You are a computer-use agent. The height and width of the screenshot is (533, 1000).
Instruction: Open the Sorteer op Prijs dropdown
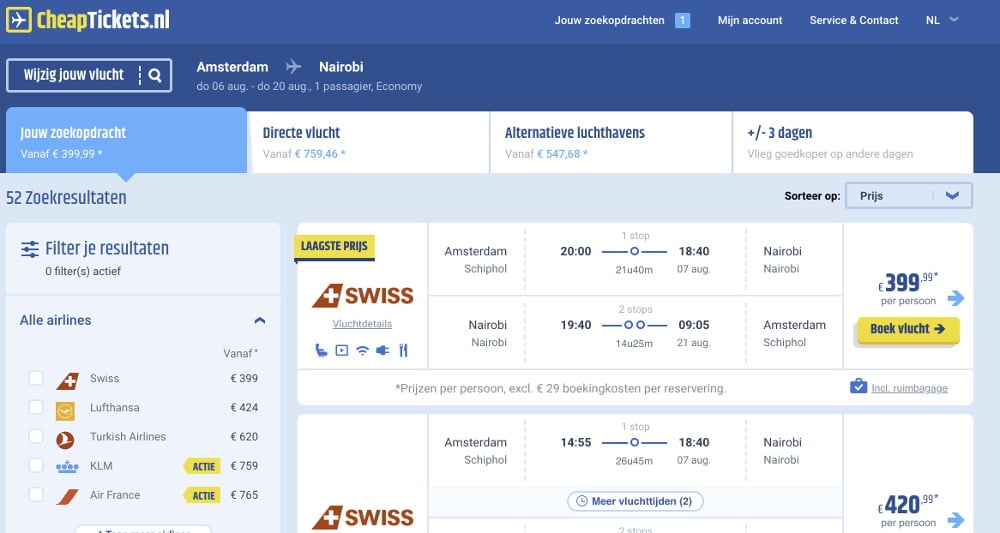click(x=909, y=196)
